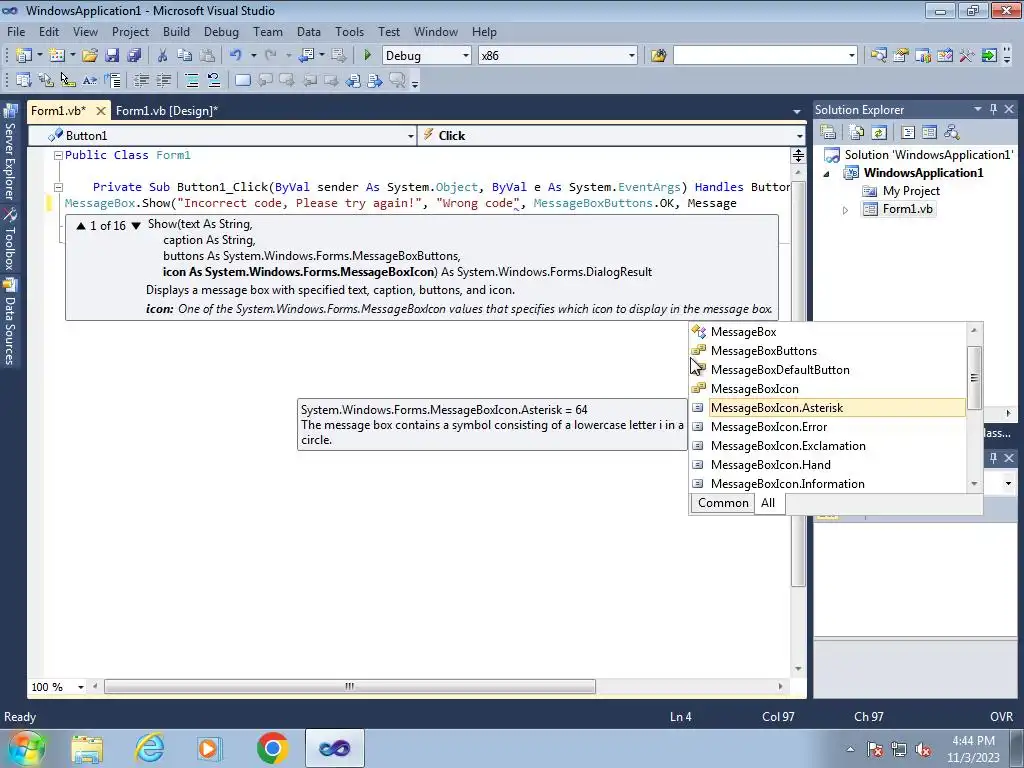Screen dimensions: 1024x768
Task: Open the Build menu
Action: pyautogui.click(x=176, y=32)
